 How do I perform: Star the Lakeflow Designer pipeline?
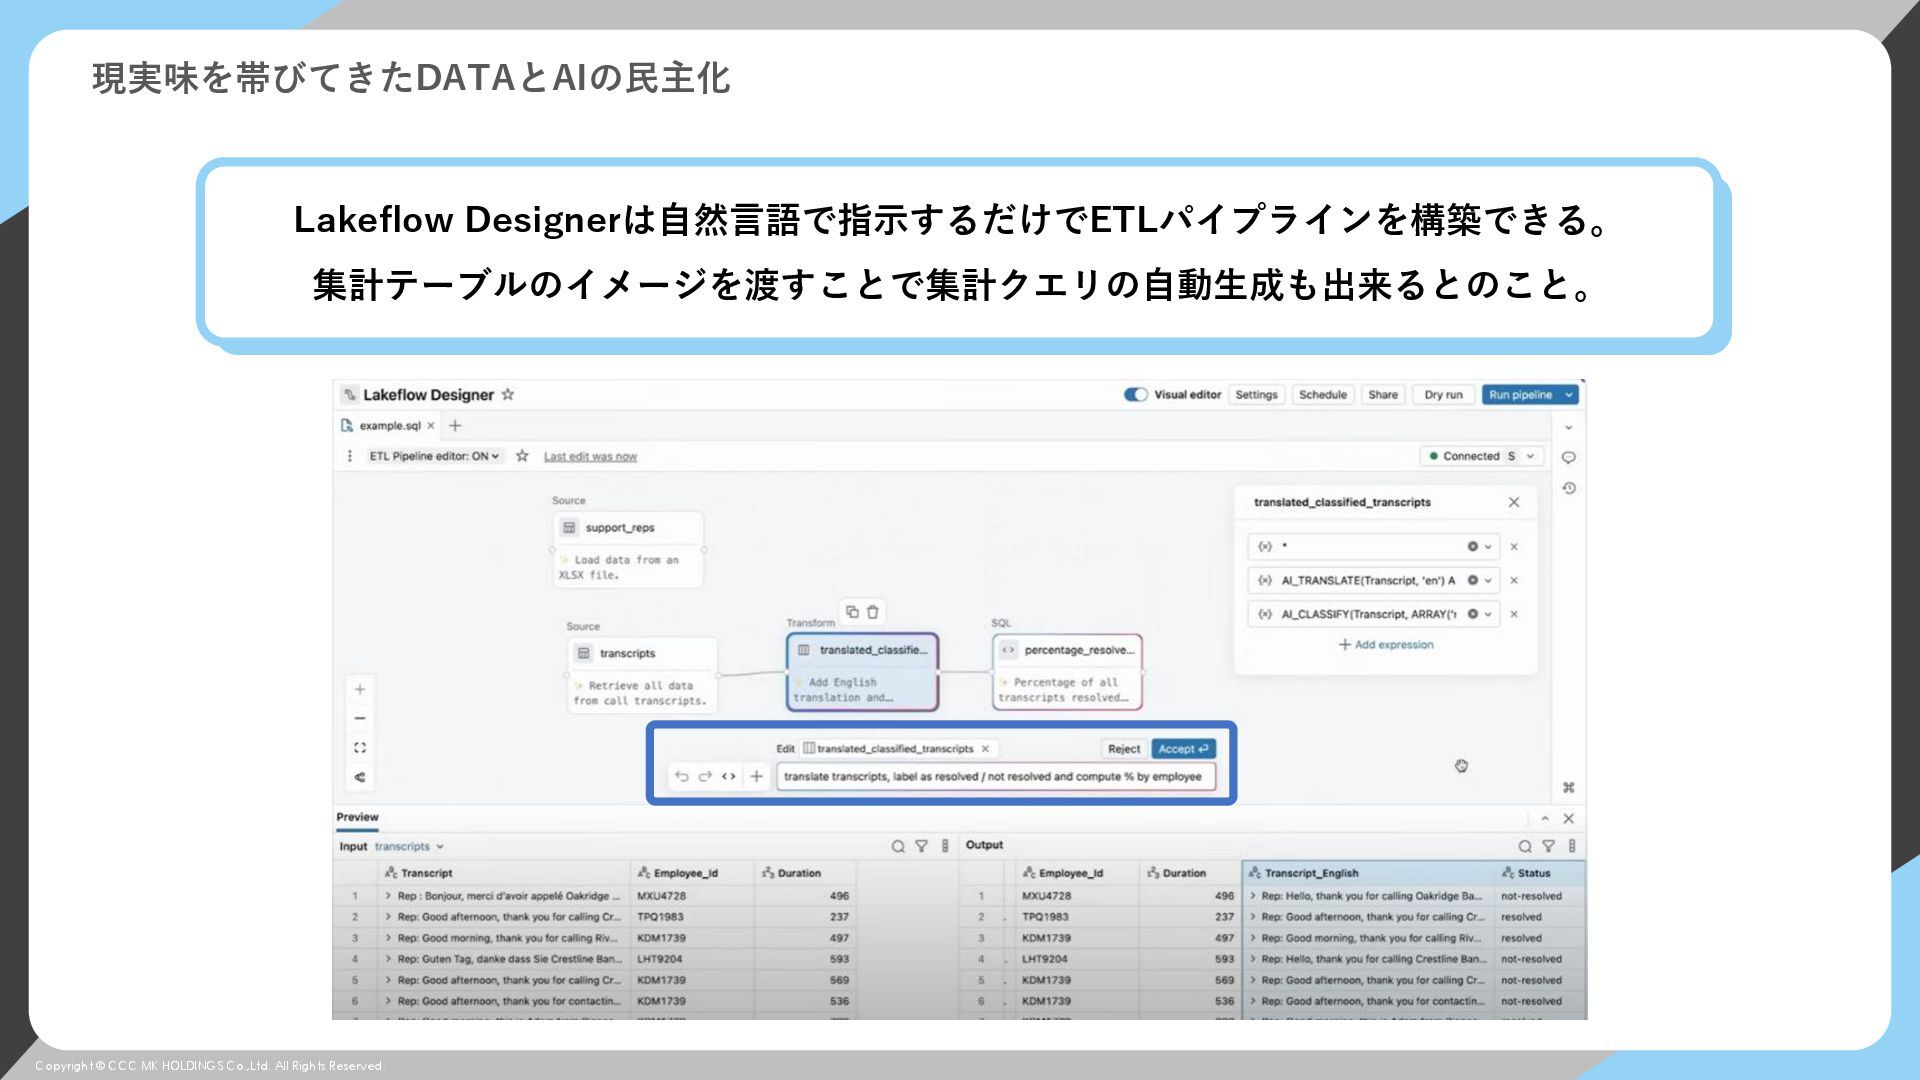(x=508, y=395)
